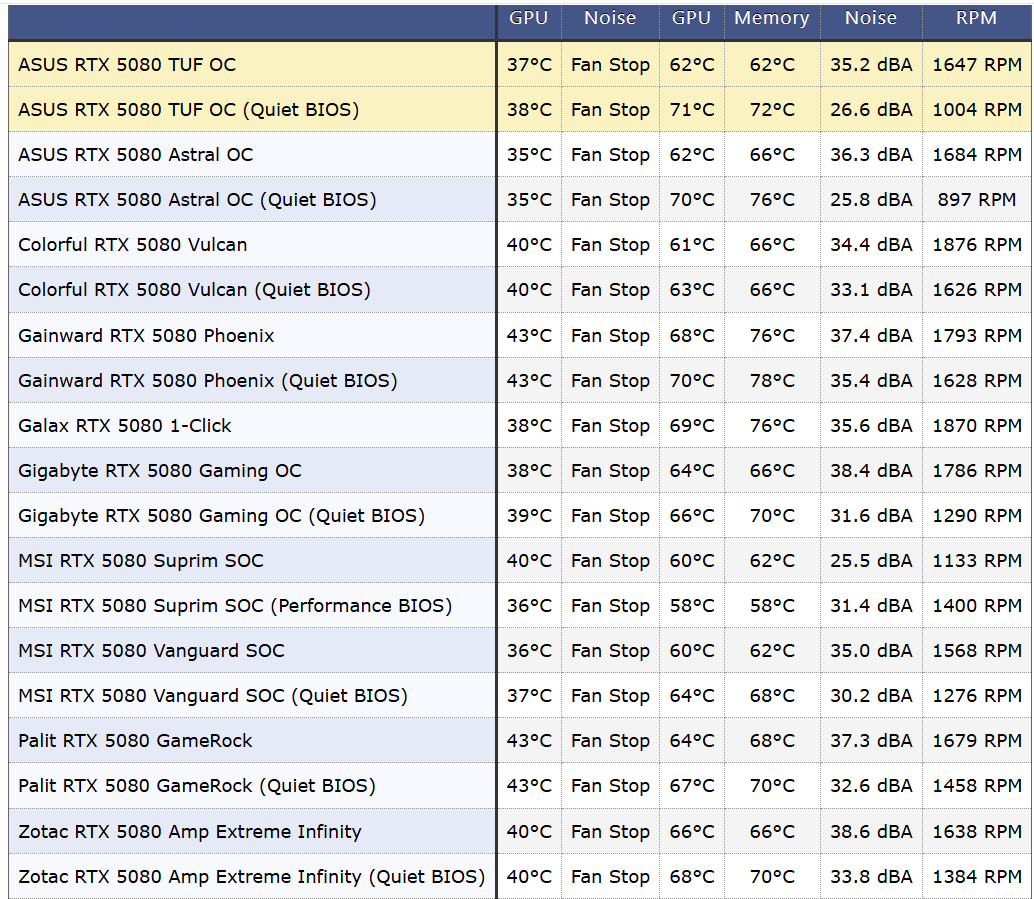Select the 1458 RPM value

click(977, 786)
